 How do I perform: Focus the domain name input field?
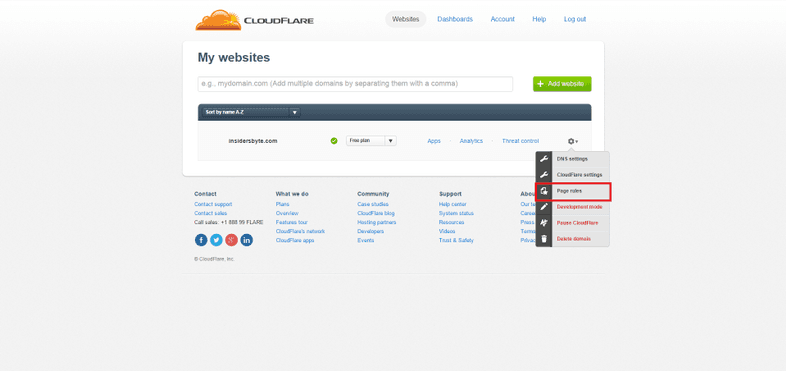(x=355, y=84)
